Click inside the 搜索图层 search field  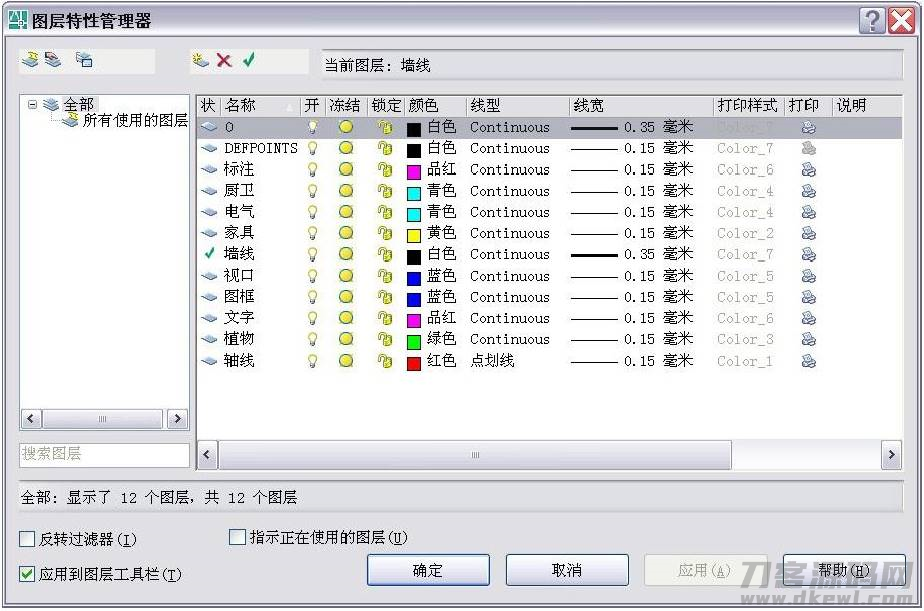[x=104, y=454]
